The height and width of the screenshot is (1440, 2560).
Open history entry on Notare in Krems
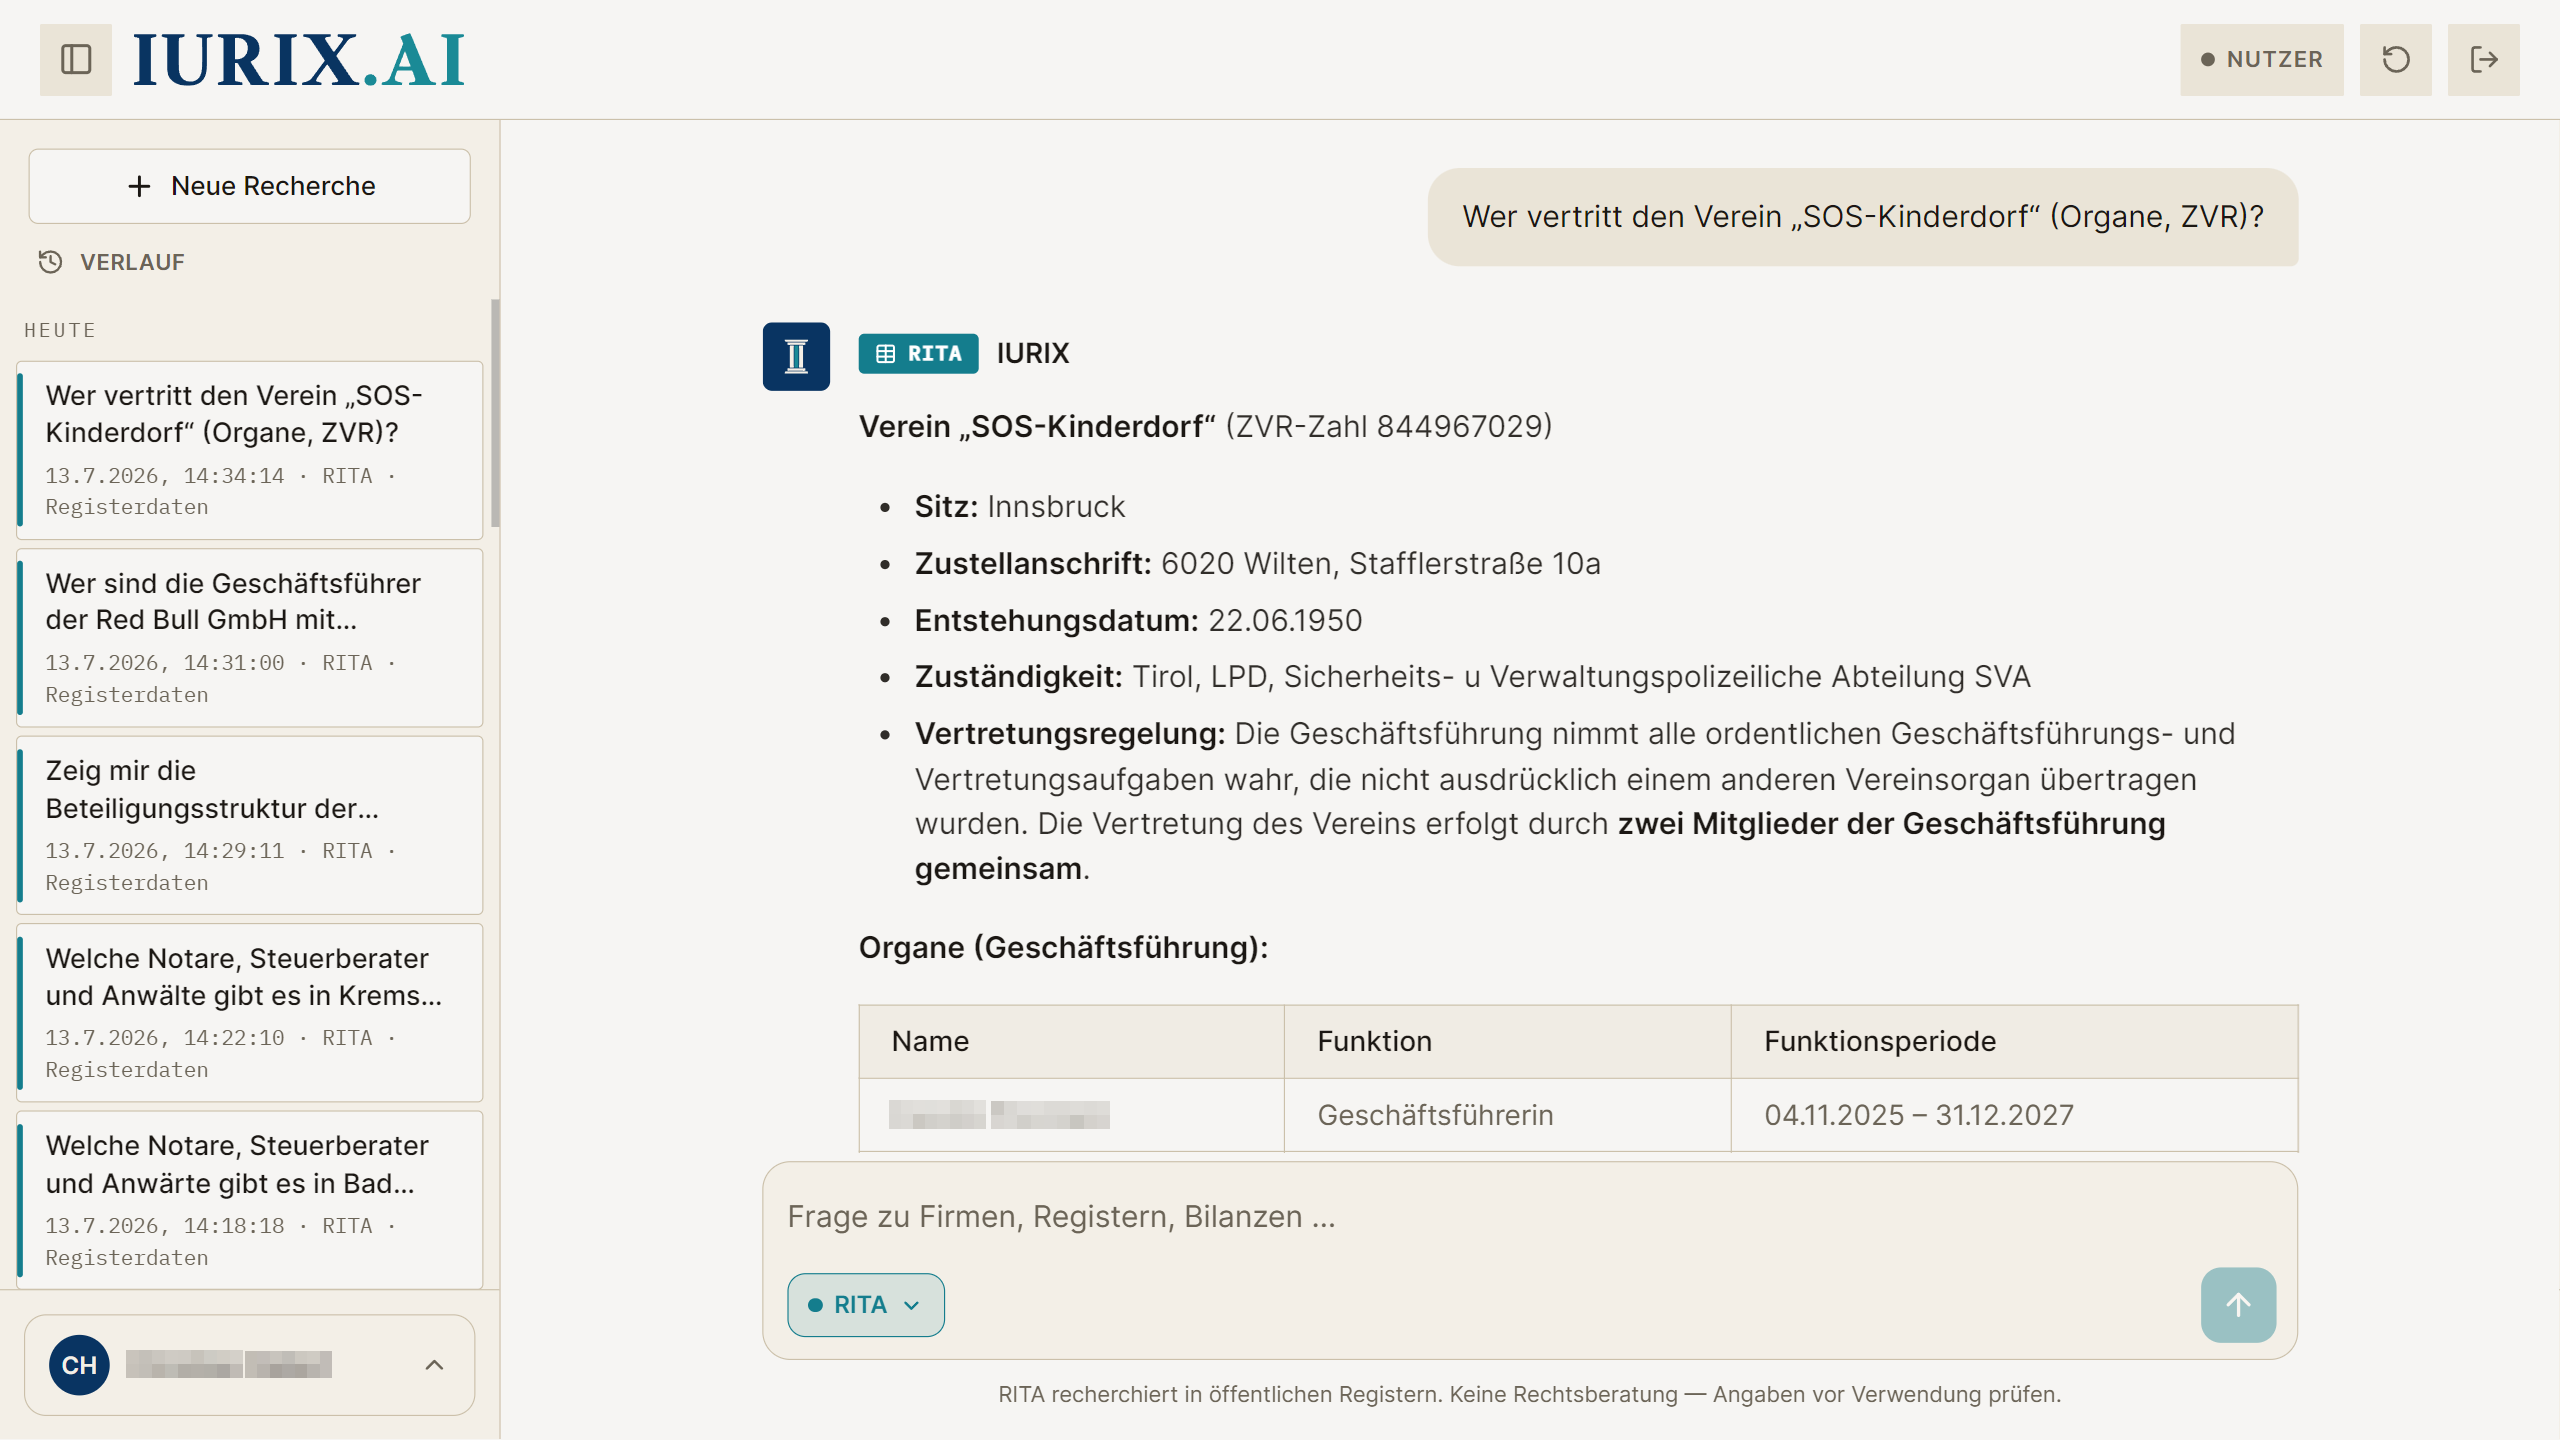click(x=250, y=1013)
